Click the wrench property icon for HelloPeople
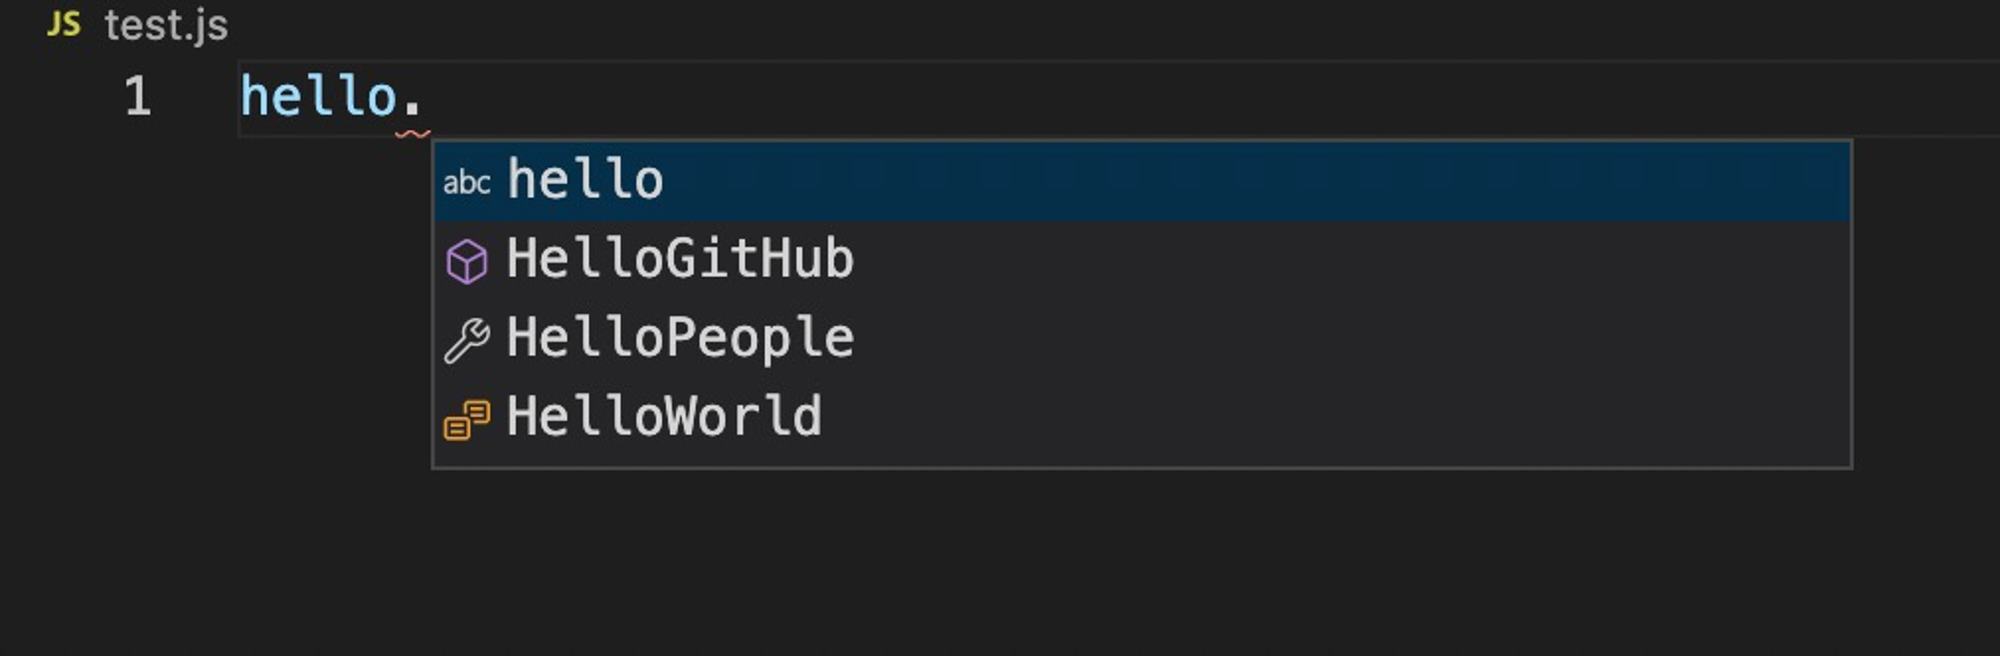The width and height of the screenshot is (2000, 656). (x=467, y=340)
